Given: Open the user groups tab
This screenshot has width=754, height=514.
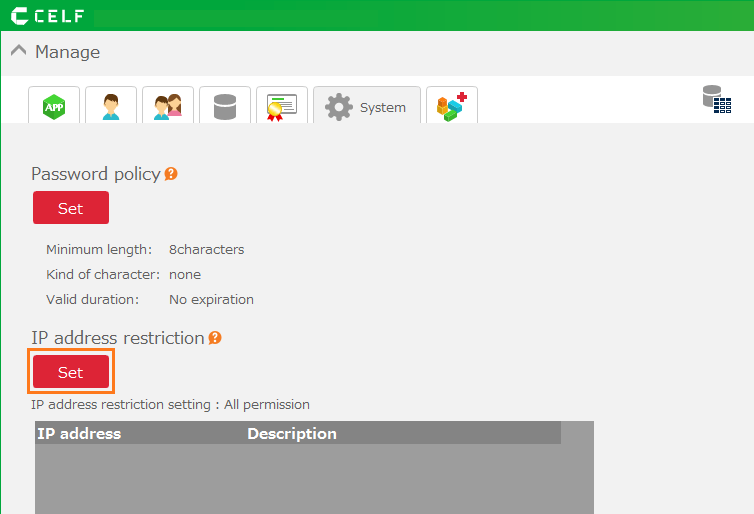Looking at the screenshot, I should [168, 106].
